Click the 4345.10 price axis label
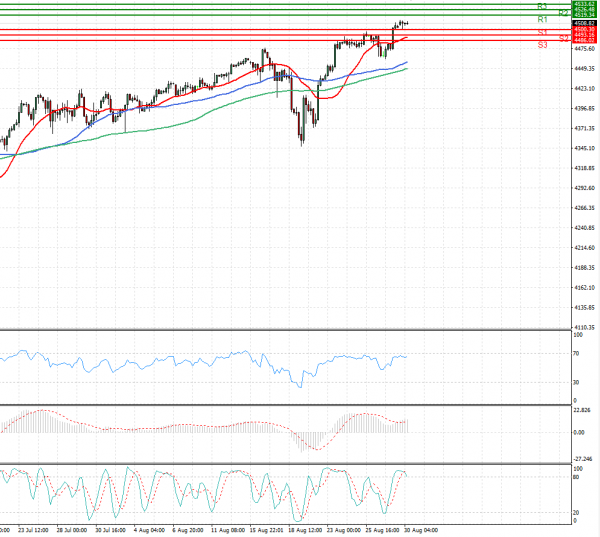Image resolution: width=600 pixels, height=537 pixels. pos(584,148)
